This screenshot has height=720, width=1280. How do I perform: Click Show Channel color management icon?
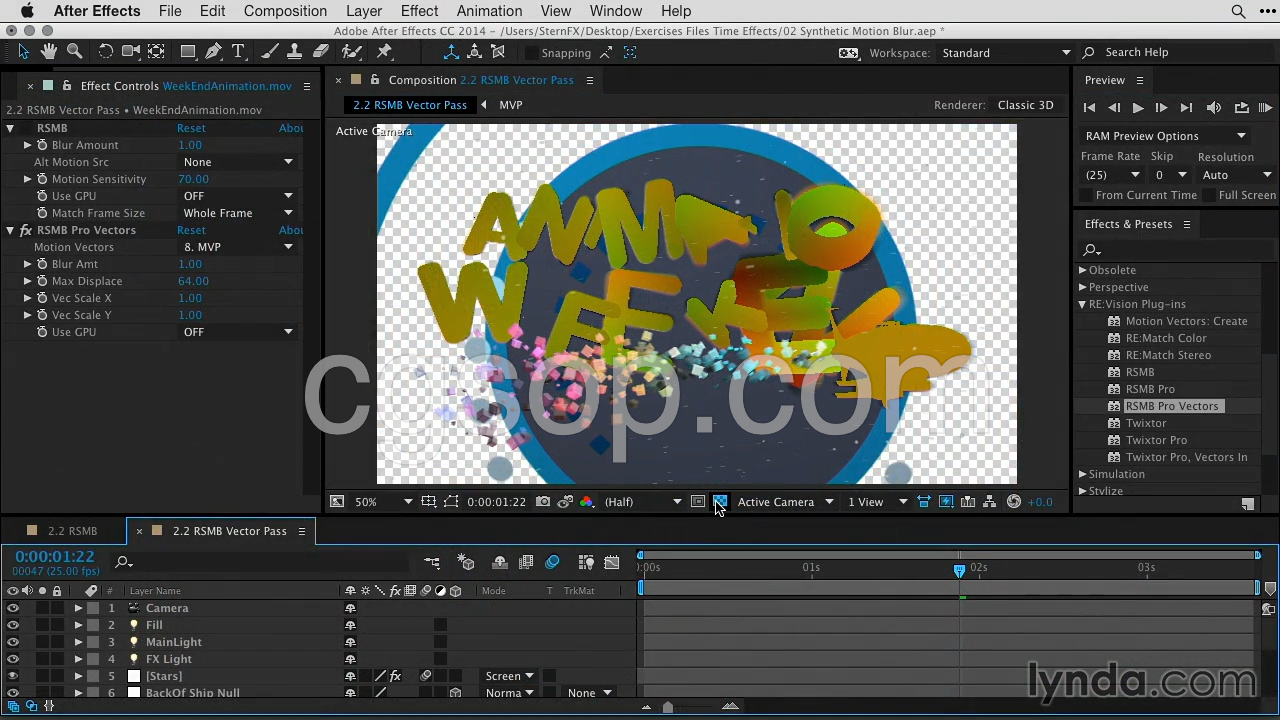pos(587,502)
